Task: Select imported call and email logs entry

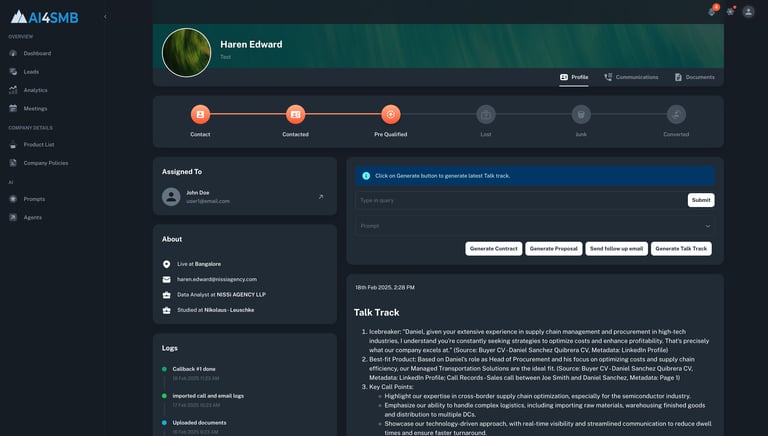Action: 208,396
